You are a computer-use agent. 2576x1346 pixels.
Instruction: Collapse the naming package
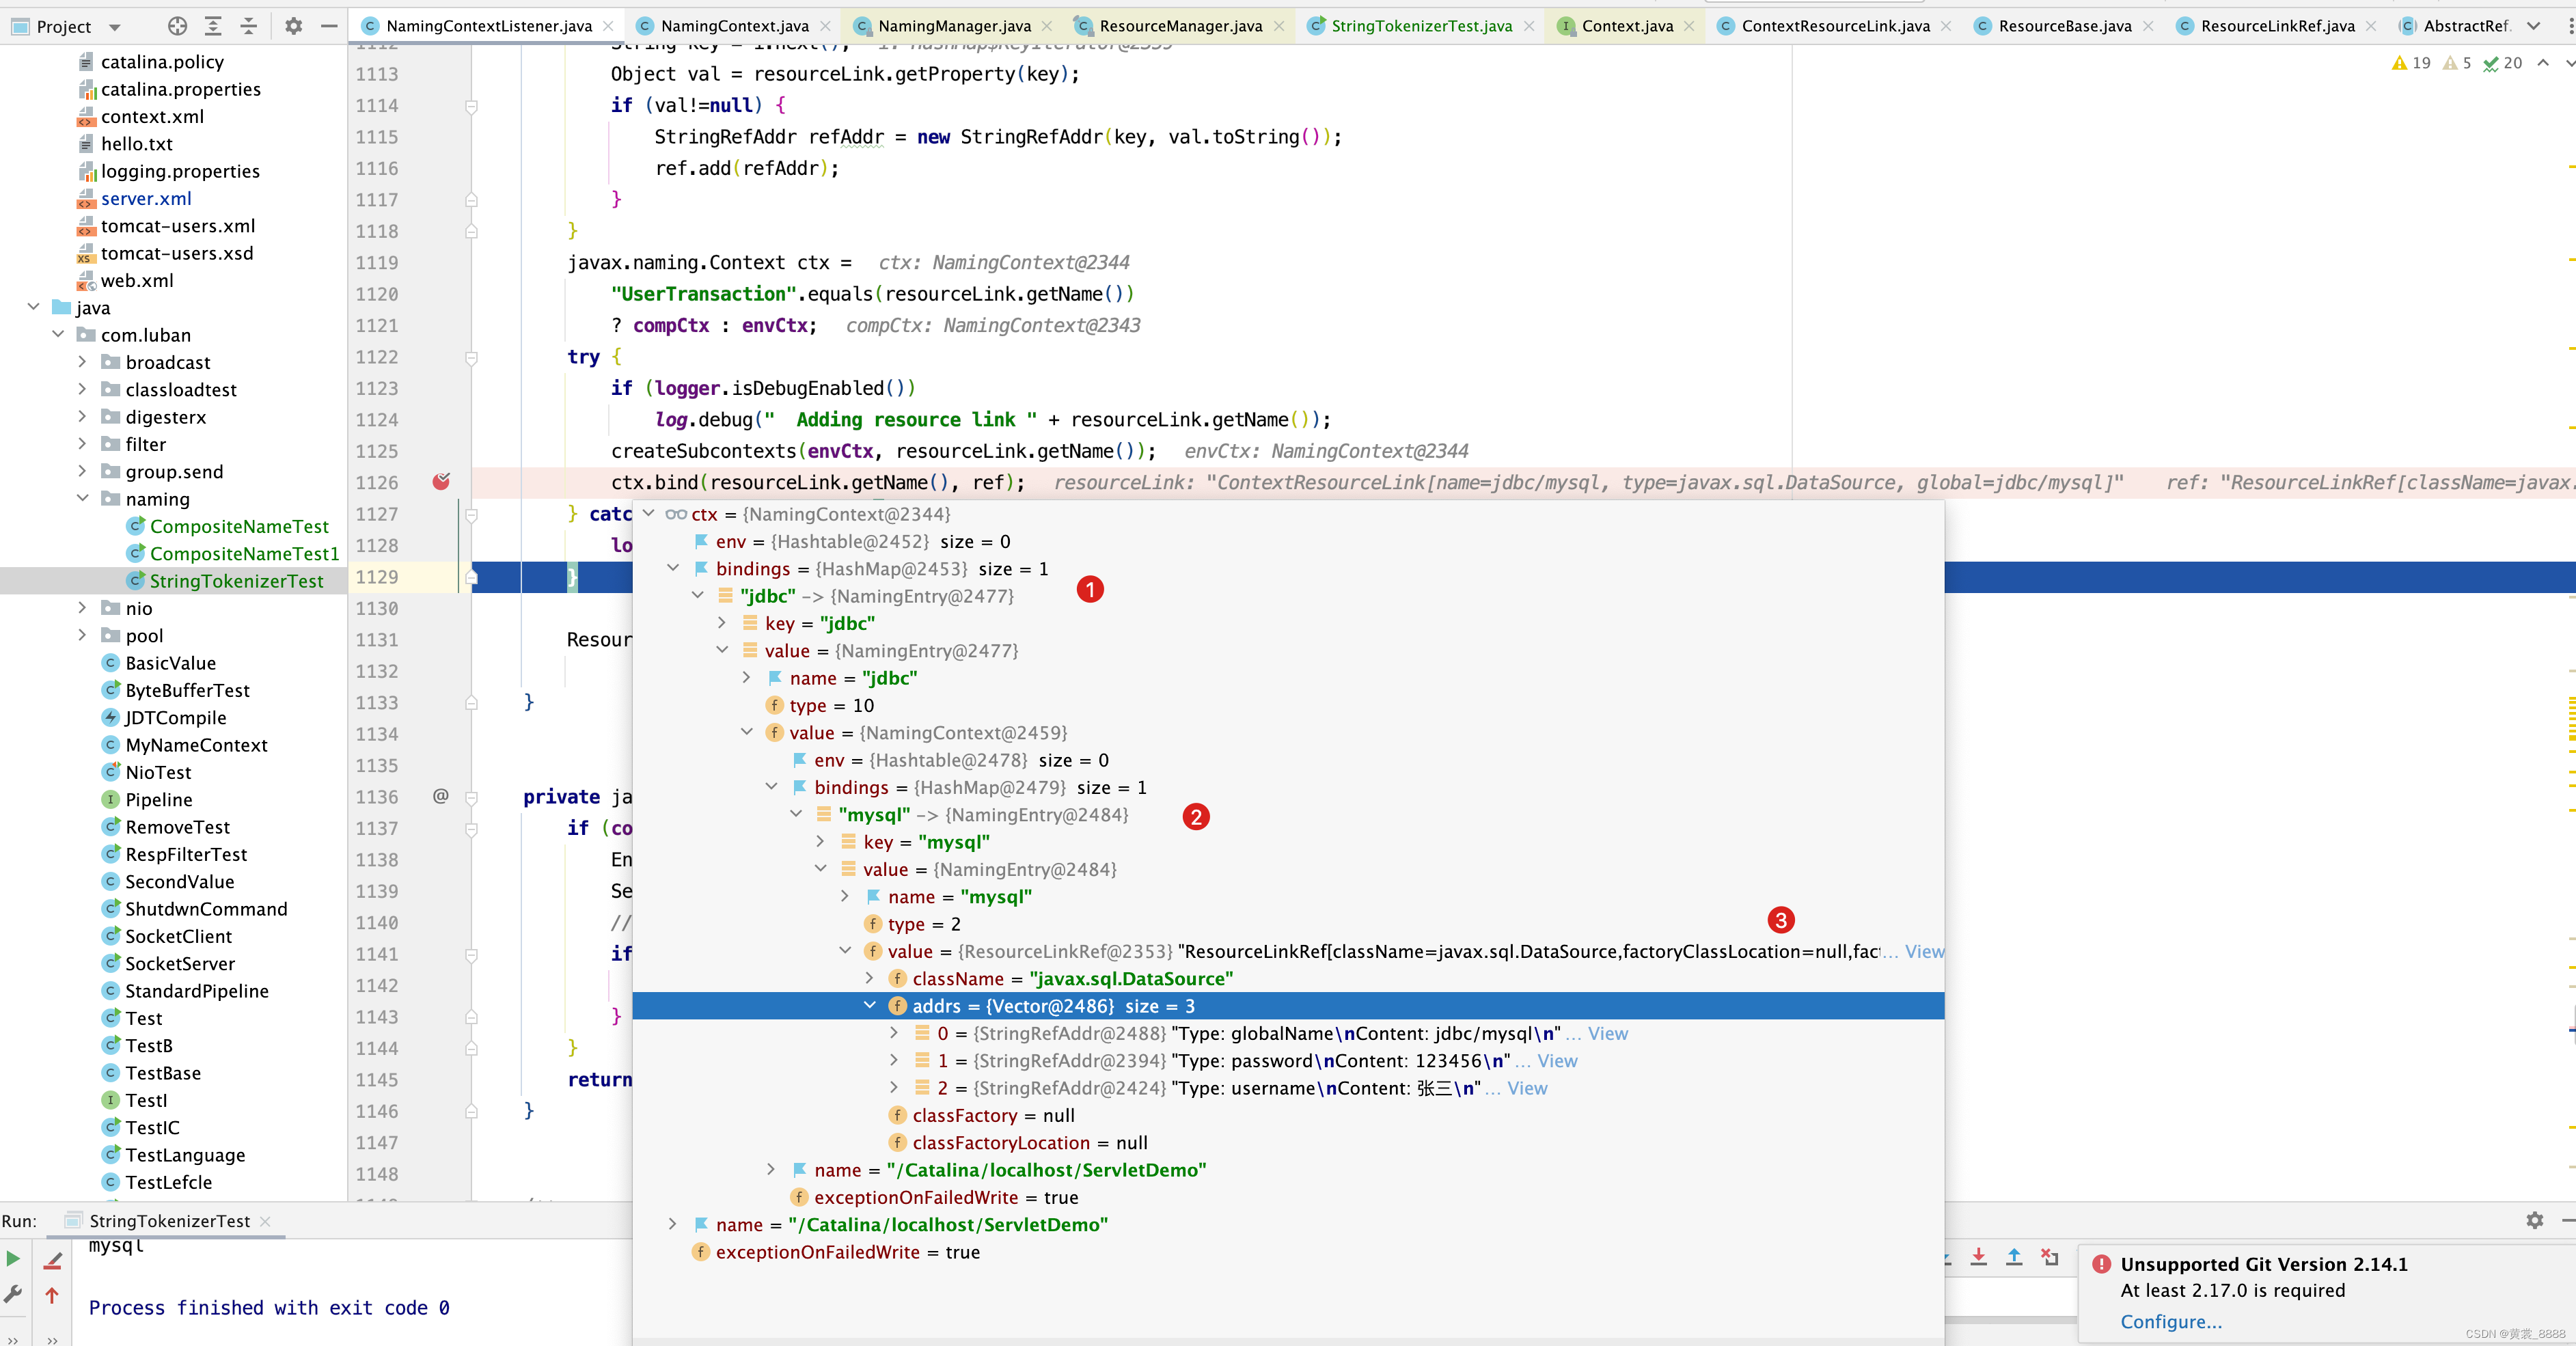point(83,498)
